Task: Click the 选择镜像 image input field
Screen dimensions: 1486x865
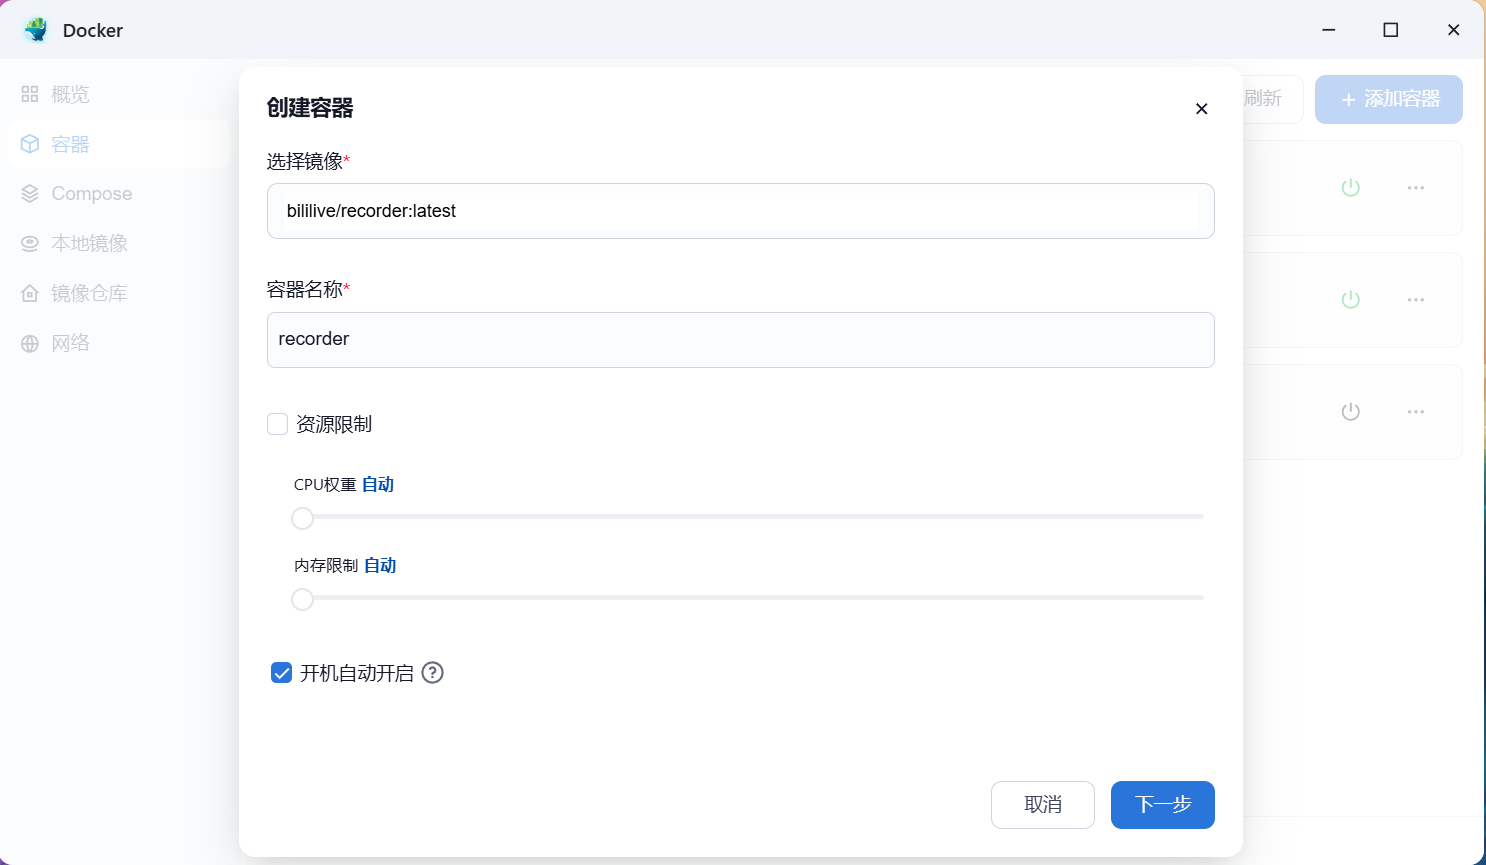Action: [741, 211]
